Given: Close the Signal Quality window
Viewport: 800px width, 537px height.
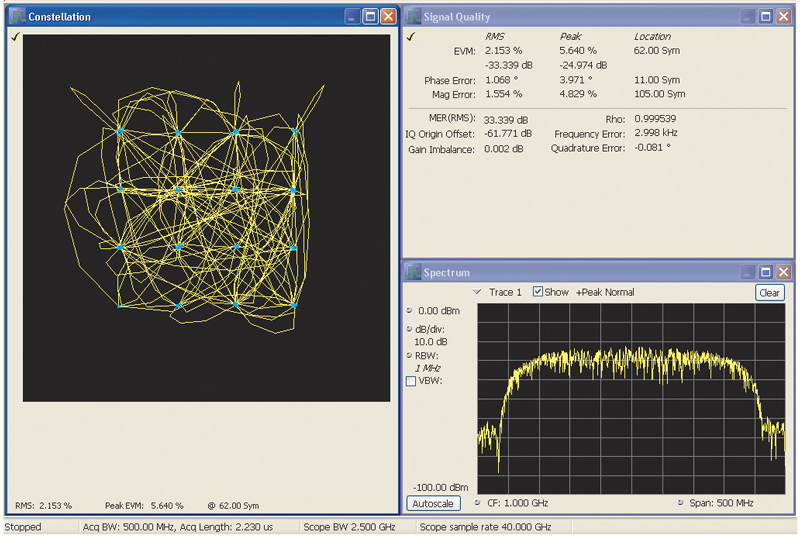Looking at the screenshot, I should [x=783, y=17].
